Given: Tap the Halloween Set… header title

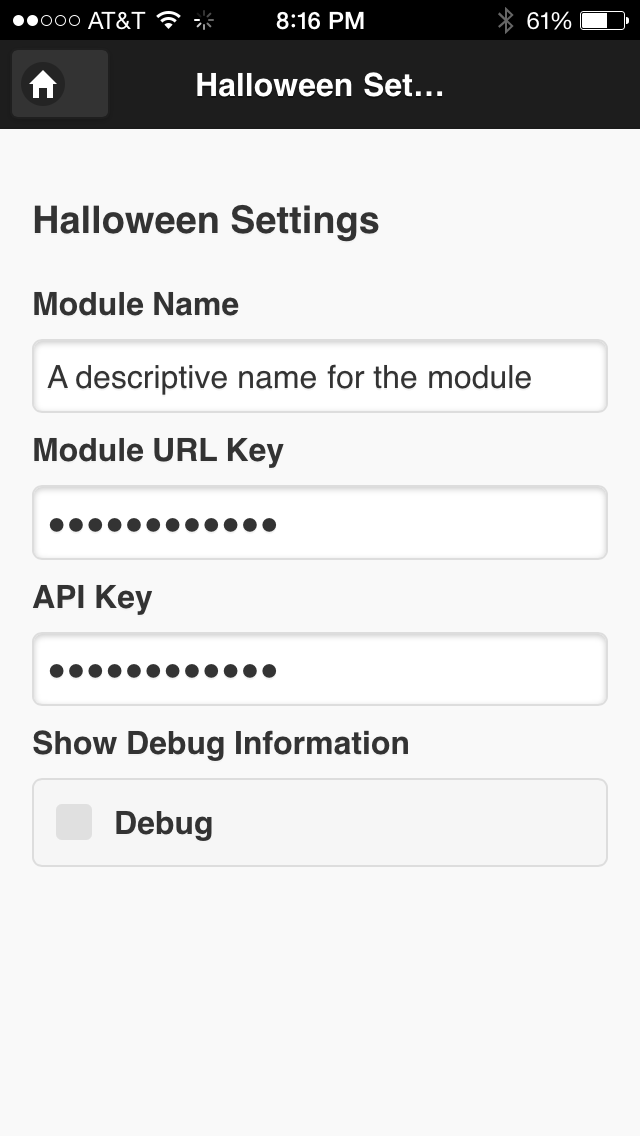Looking at the screenshot, I should click(319, 85).
